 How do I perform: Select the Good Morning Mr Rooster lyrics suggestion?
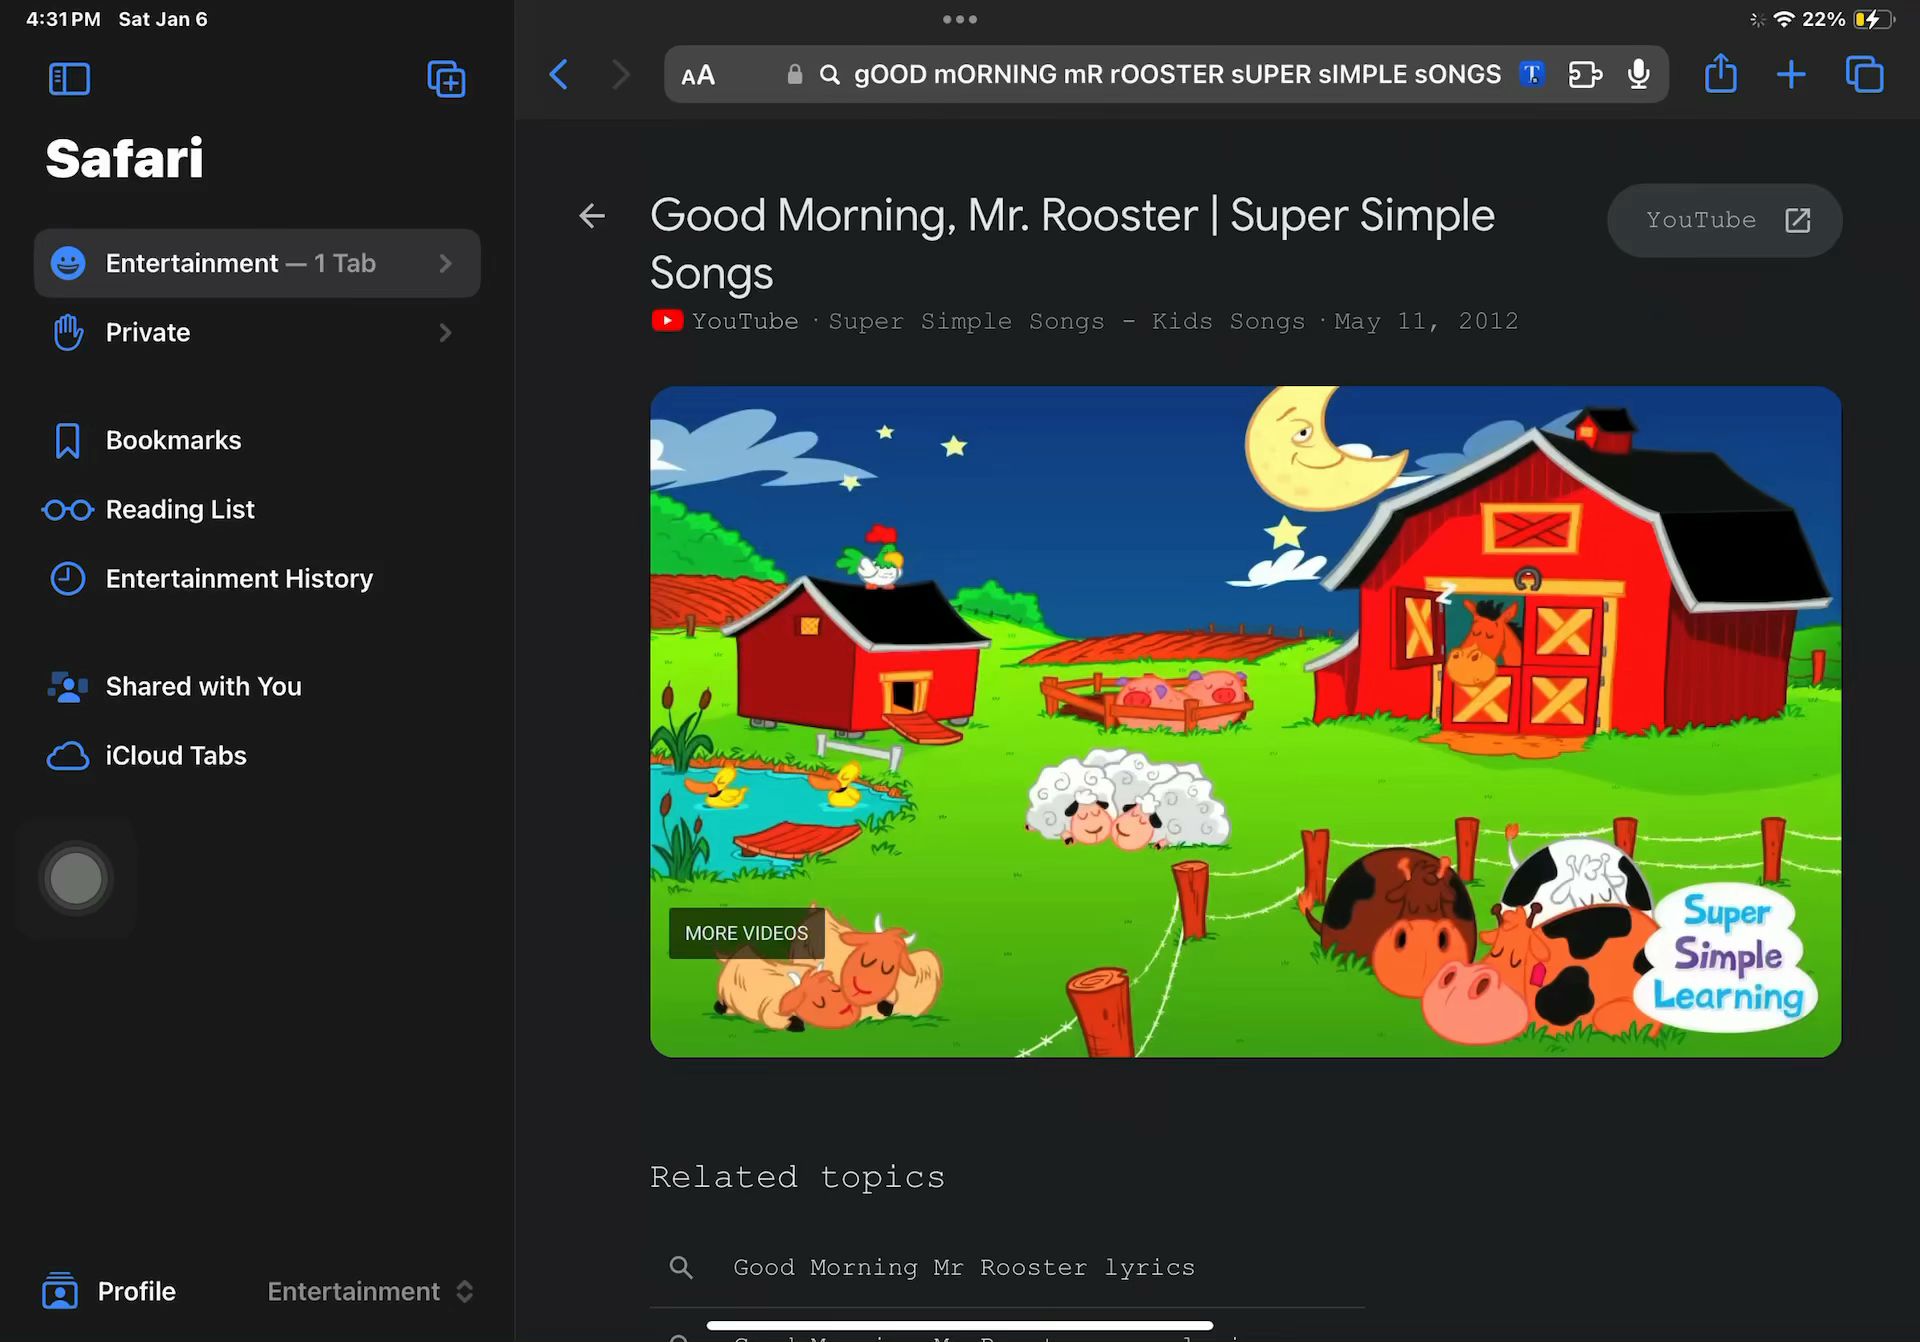(x=963, y=1267)
